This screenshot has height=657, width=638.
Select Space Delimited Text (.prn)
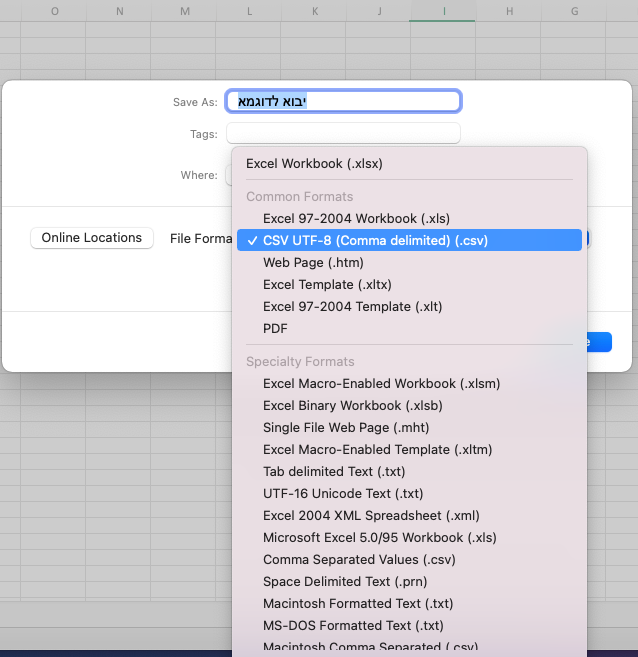pyautogui.click(x=409, y=582)
